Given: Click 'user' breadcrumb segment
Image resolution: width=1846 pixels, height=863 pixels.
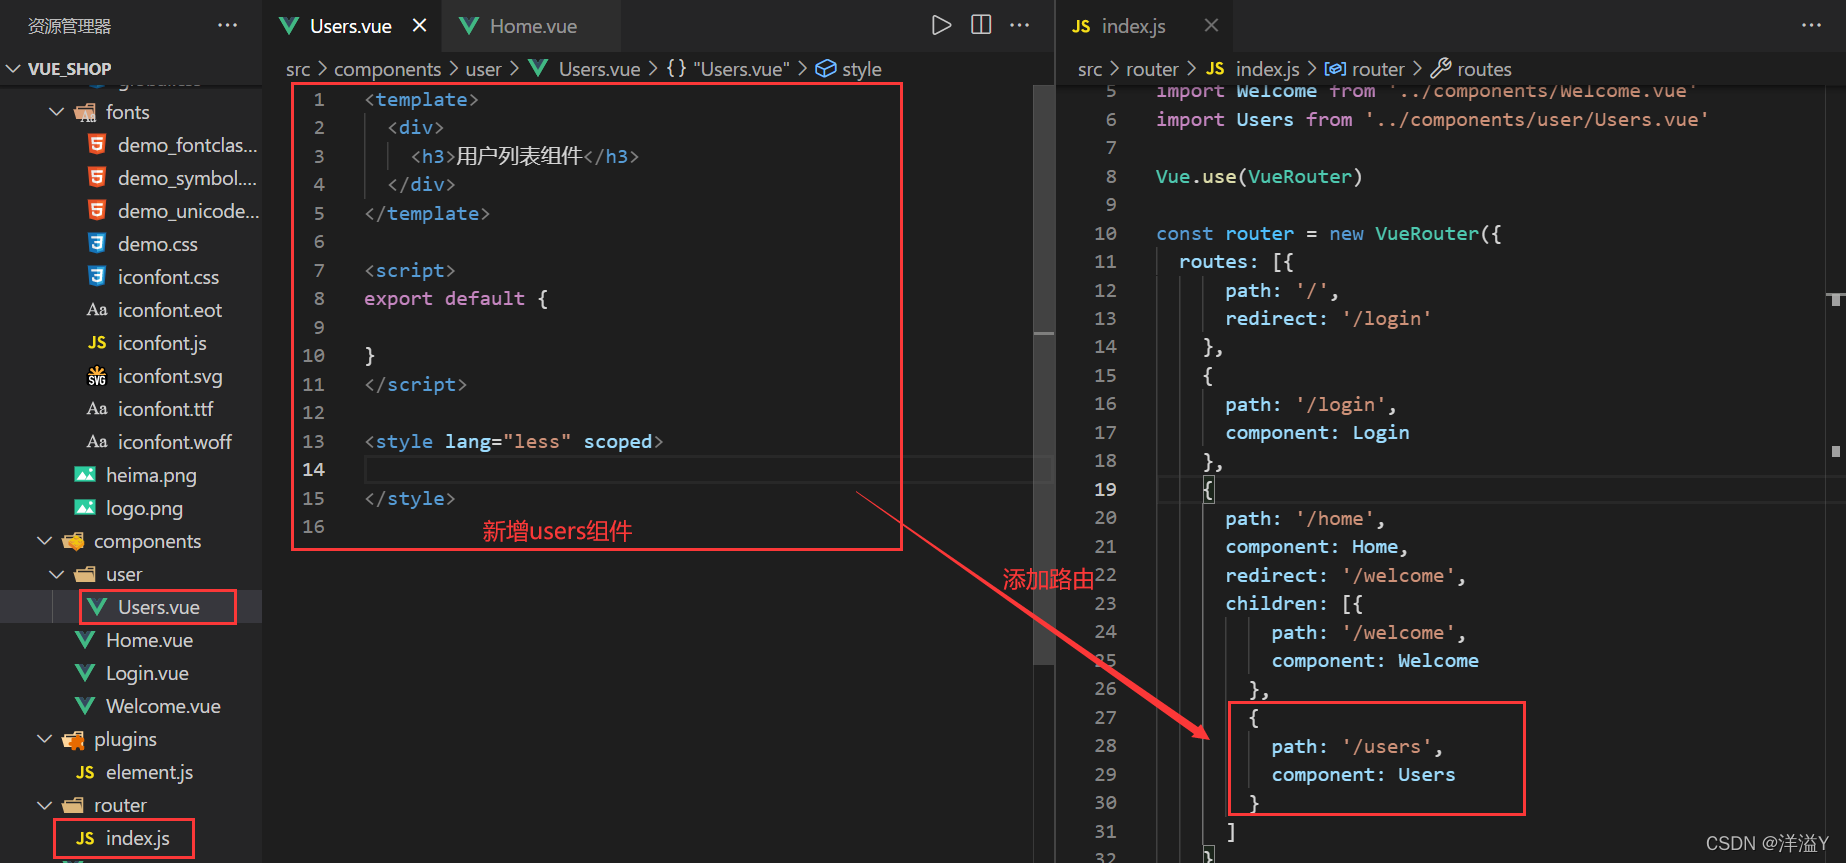Looking at the screenshot, I should (483, 69).
